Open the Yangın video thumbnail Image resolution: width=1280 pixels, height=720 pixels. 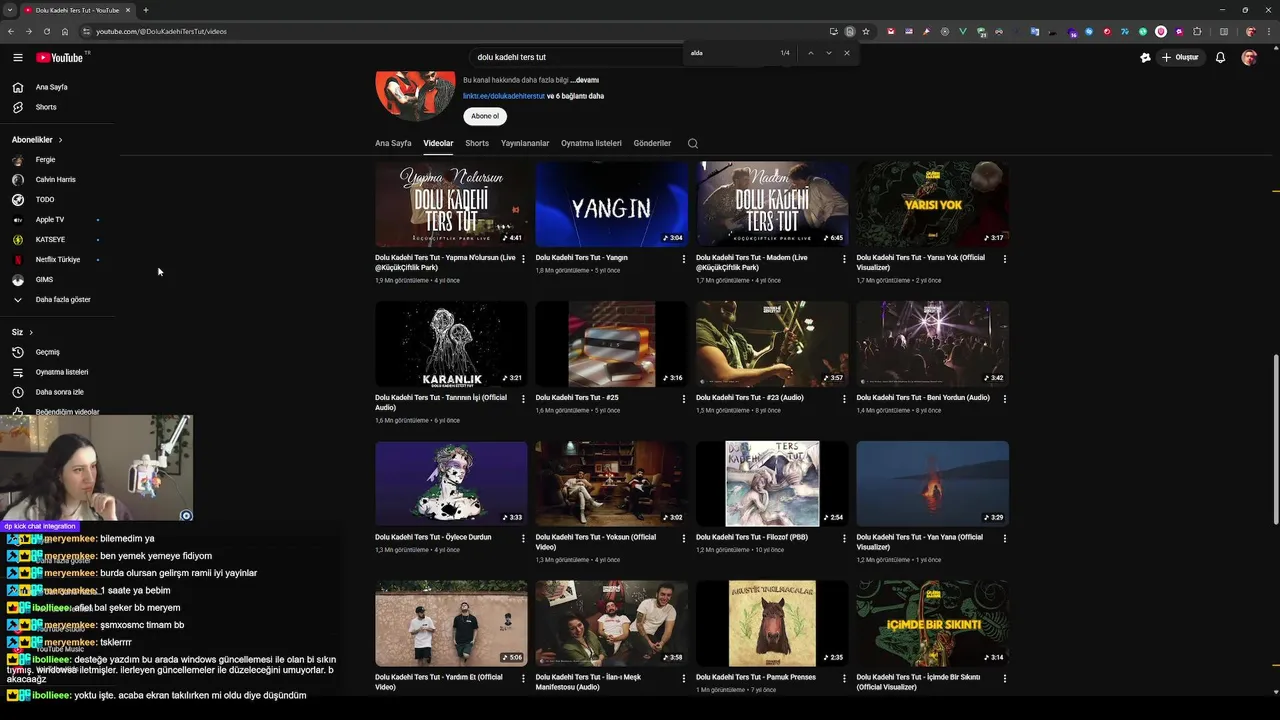coord(611,204)
